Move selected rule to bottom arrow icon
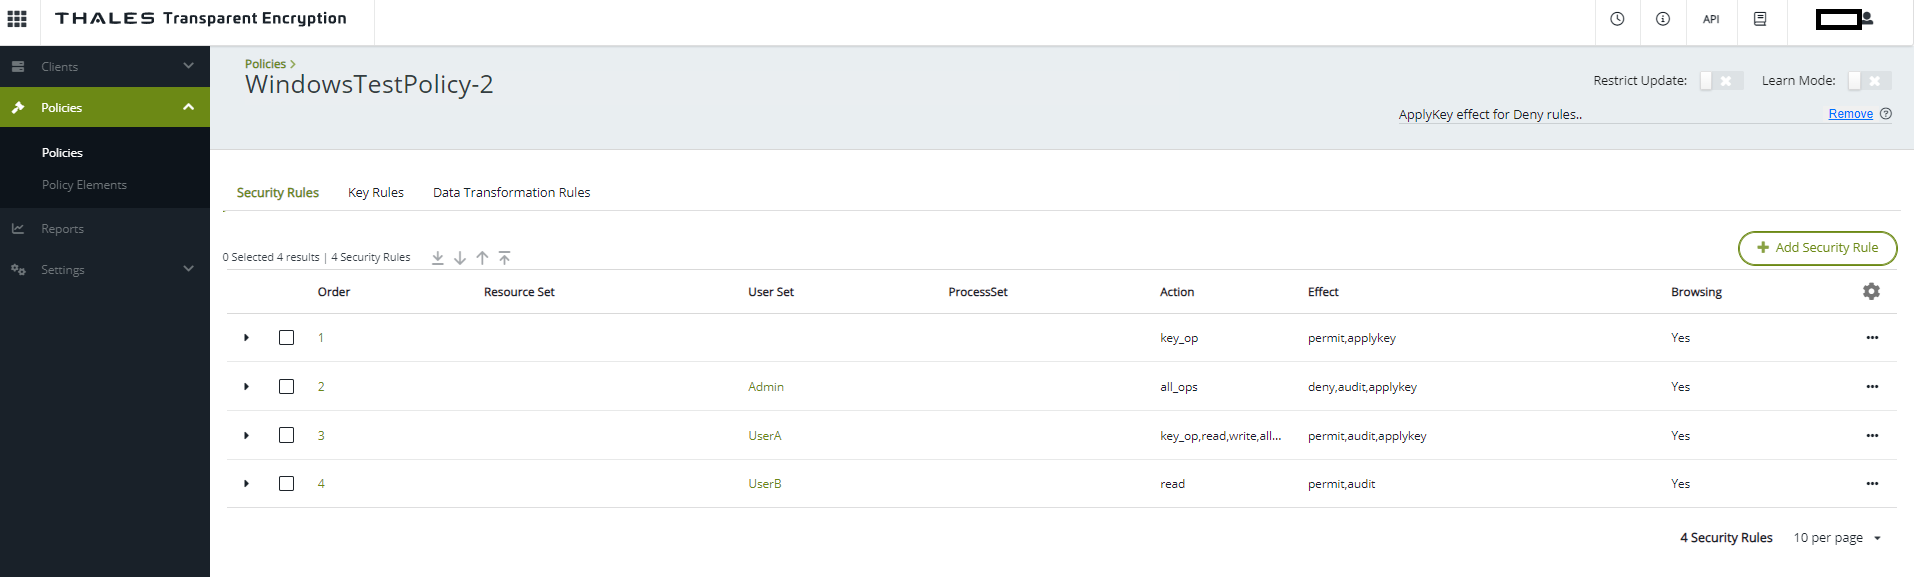Viewport: 1914px width, 577px height. tap(438, 258)
